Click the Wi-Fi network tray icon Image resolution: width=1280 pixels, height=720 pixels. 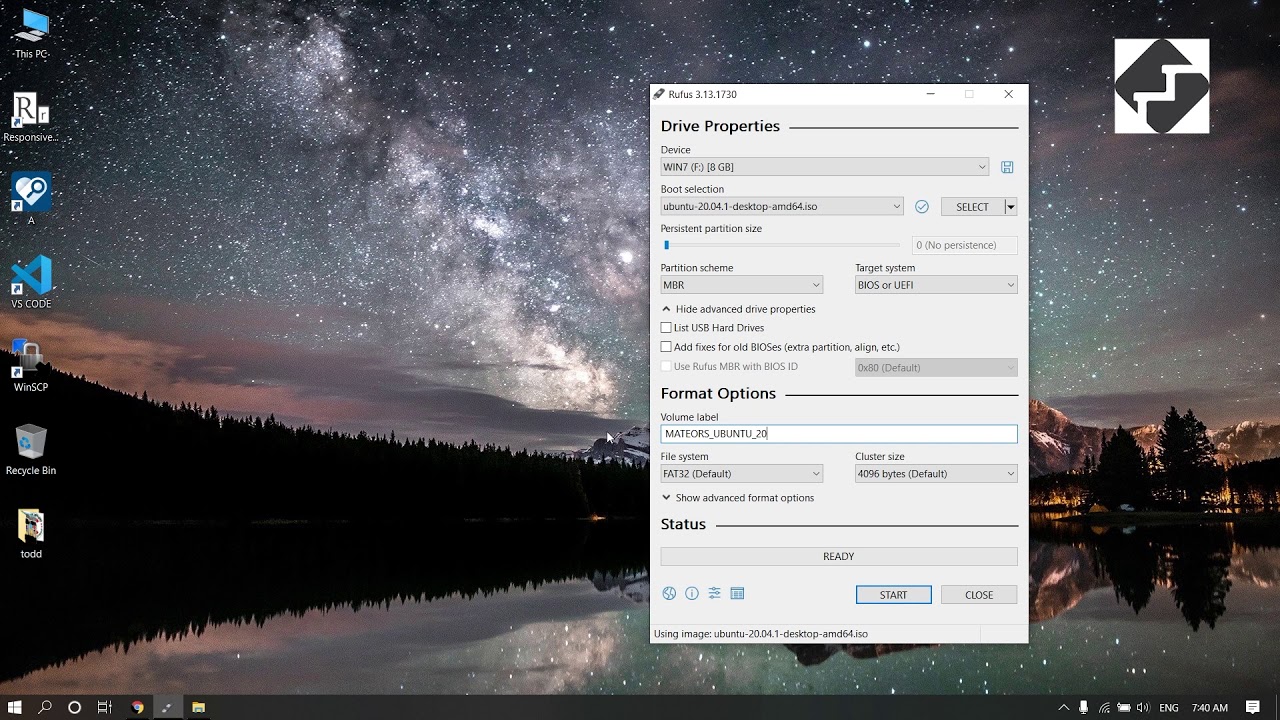(1105, 707)
